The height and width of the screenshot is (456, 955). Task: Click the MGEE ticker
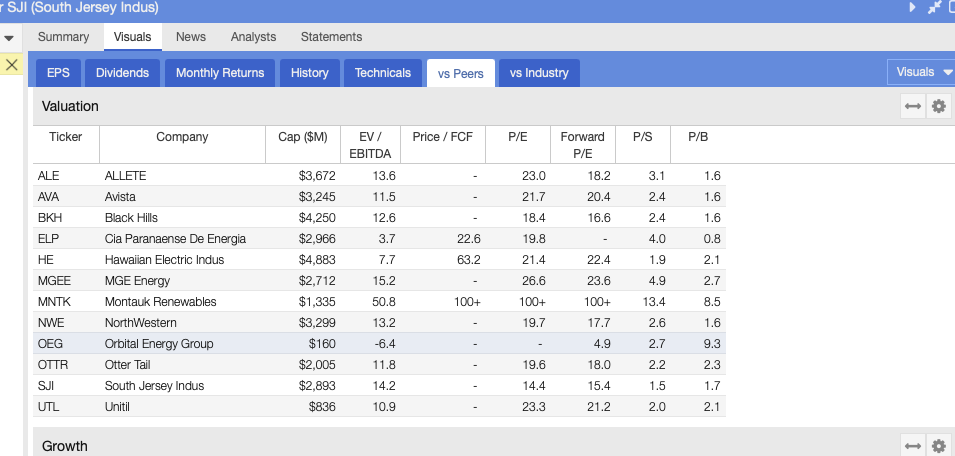54,281
